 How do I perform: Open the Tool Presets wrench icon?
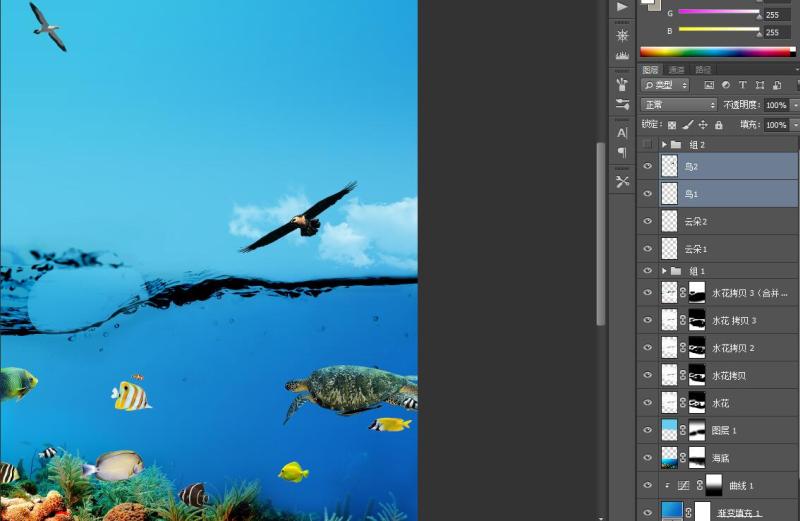tap(622, 182)
